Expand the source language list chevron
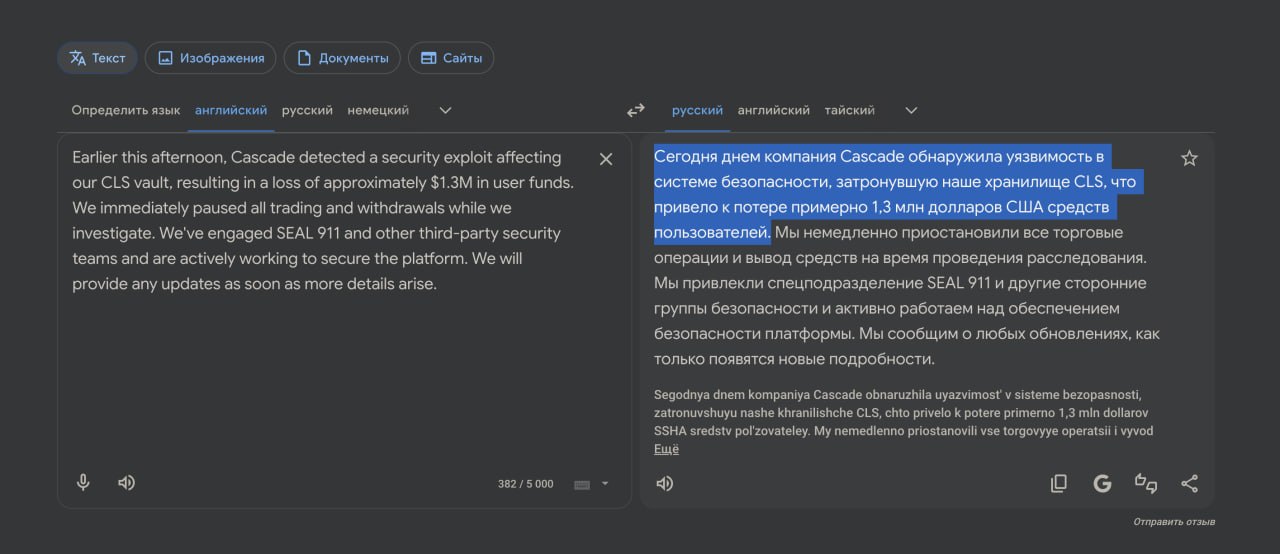1280x554 pixels. (x=446, y=110)
